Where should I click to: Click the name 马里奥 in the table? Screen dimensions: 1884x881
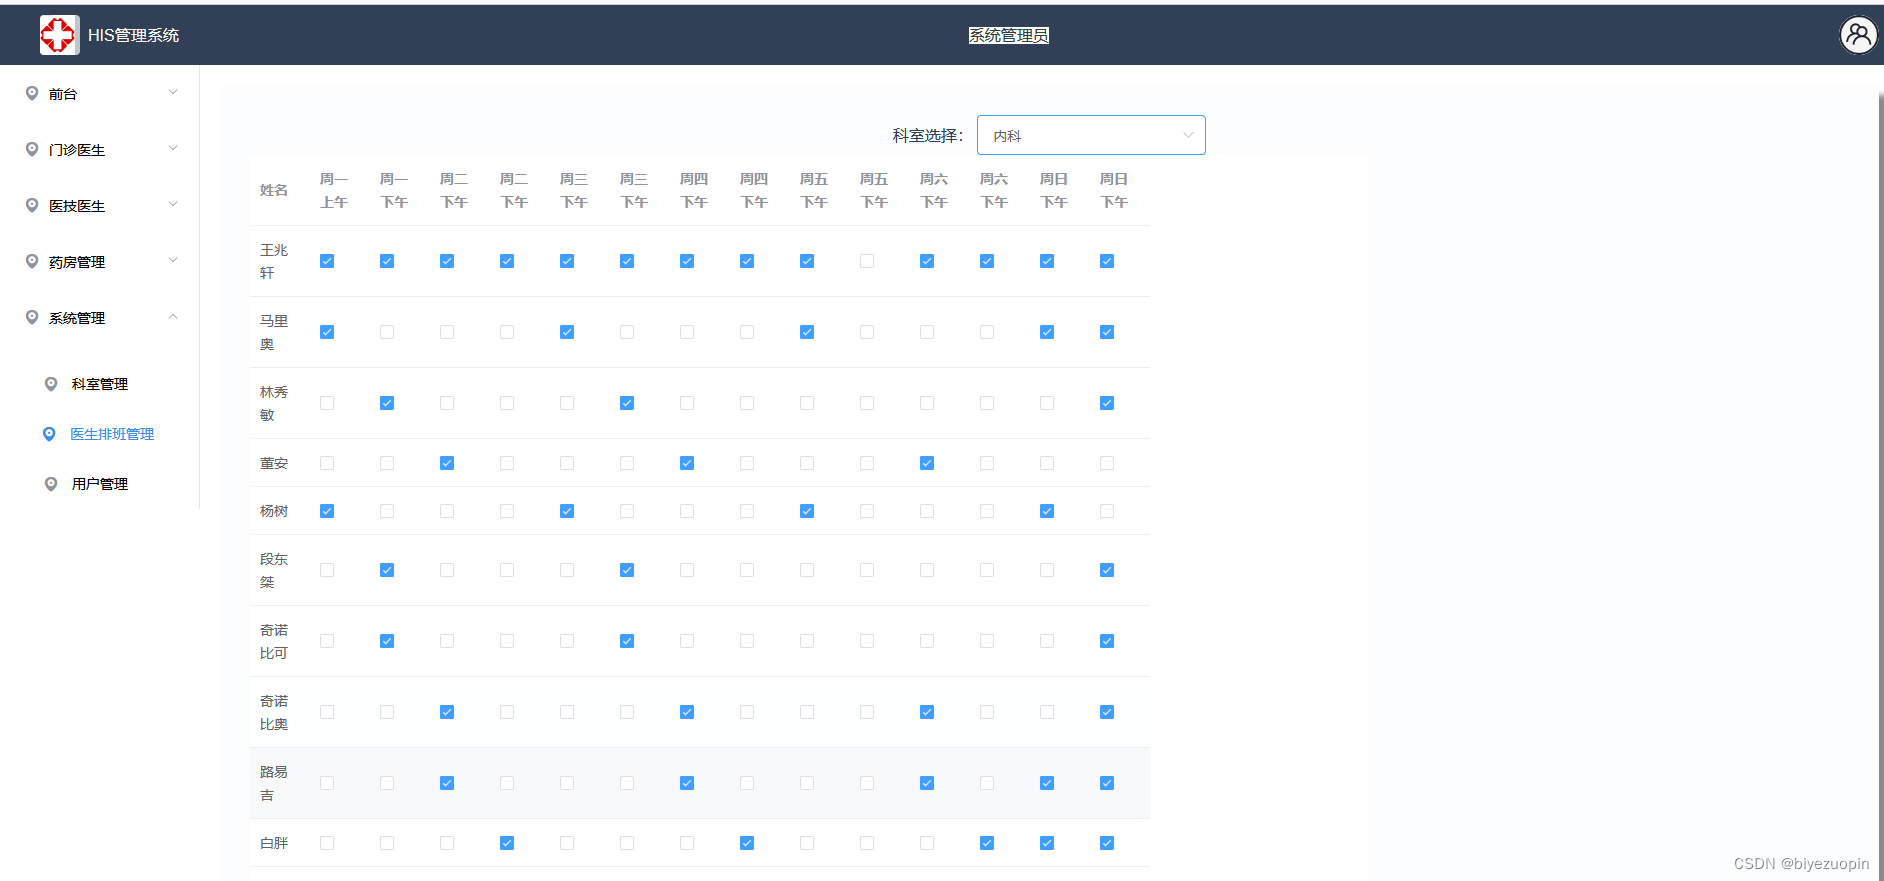coord(274,332)
